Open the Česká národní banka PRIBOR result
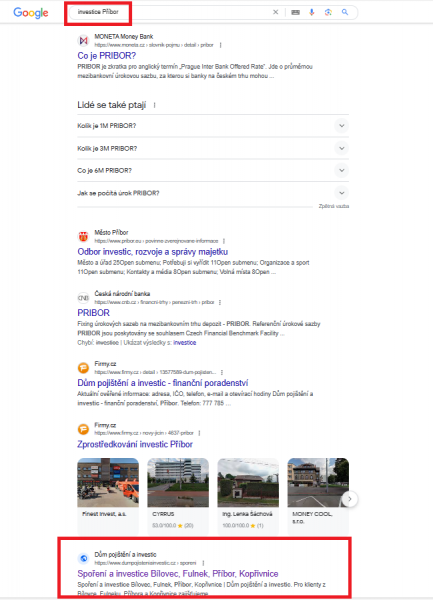Image resolution: width=433 pixels, height=600 pixels. 94,313
